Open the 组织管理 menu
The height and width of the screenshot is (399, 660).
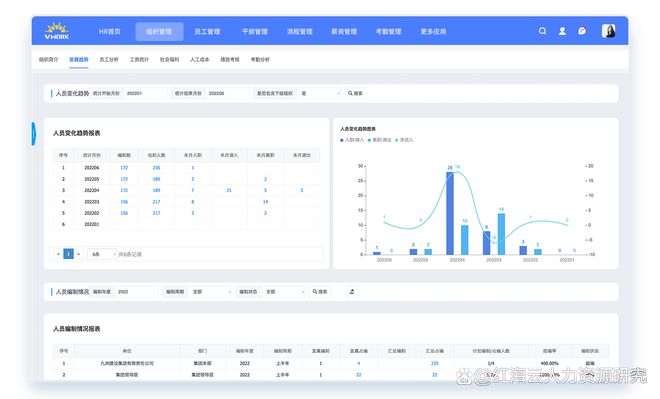(159, 32)
